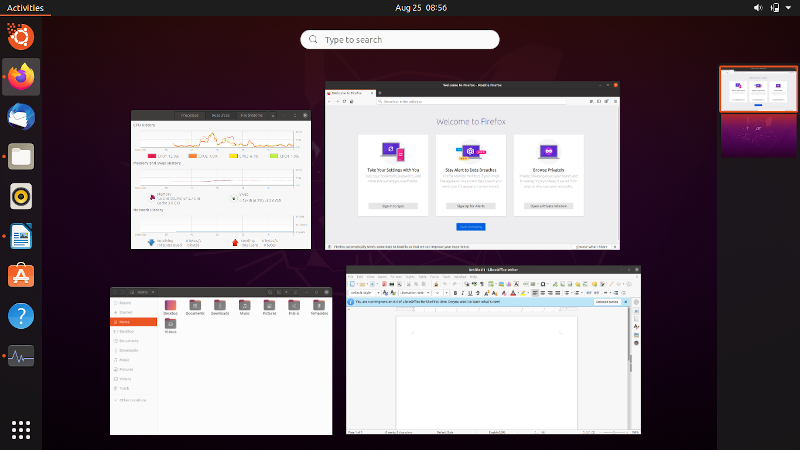800x450 pixels.
Task: Click the CPU2 orange color swatch
Action: tap(192, 156)
